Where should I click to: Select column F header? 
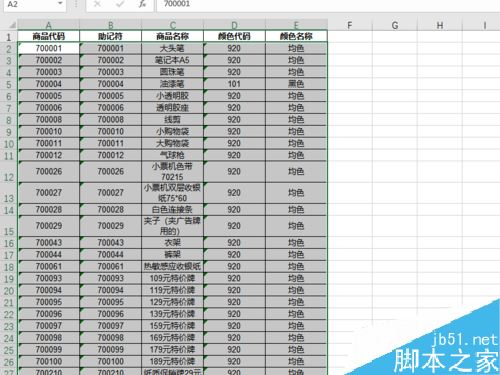point(350,25)
